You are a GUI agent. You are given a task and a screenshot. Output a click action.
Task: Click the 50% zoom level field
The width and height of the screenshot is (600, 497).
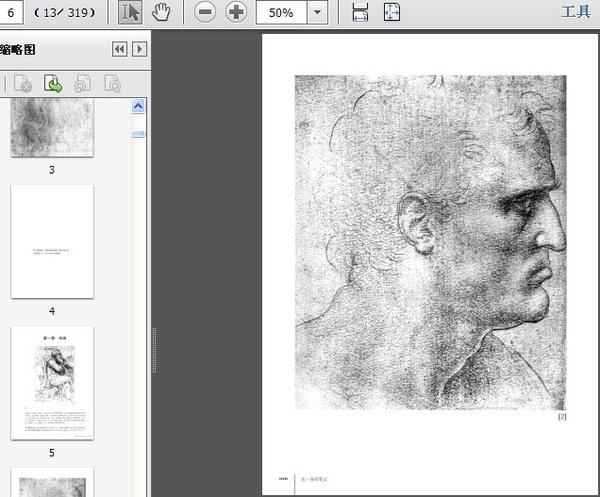click(x=281, y=13)
